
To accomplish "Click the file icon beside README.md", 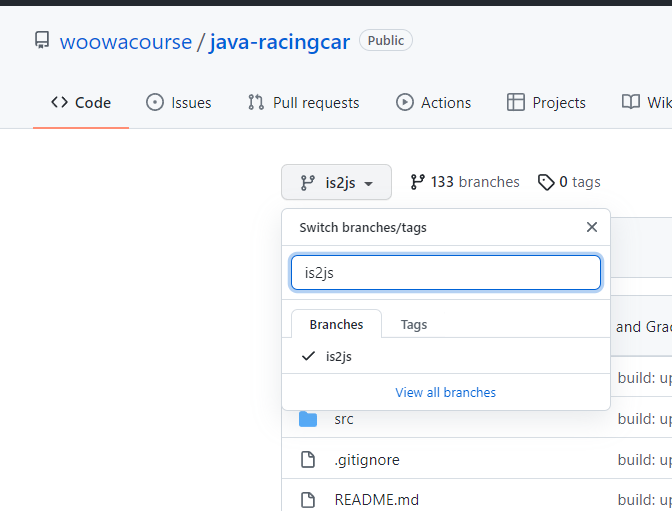I will [308, 499].
